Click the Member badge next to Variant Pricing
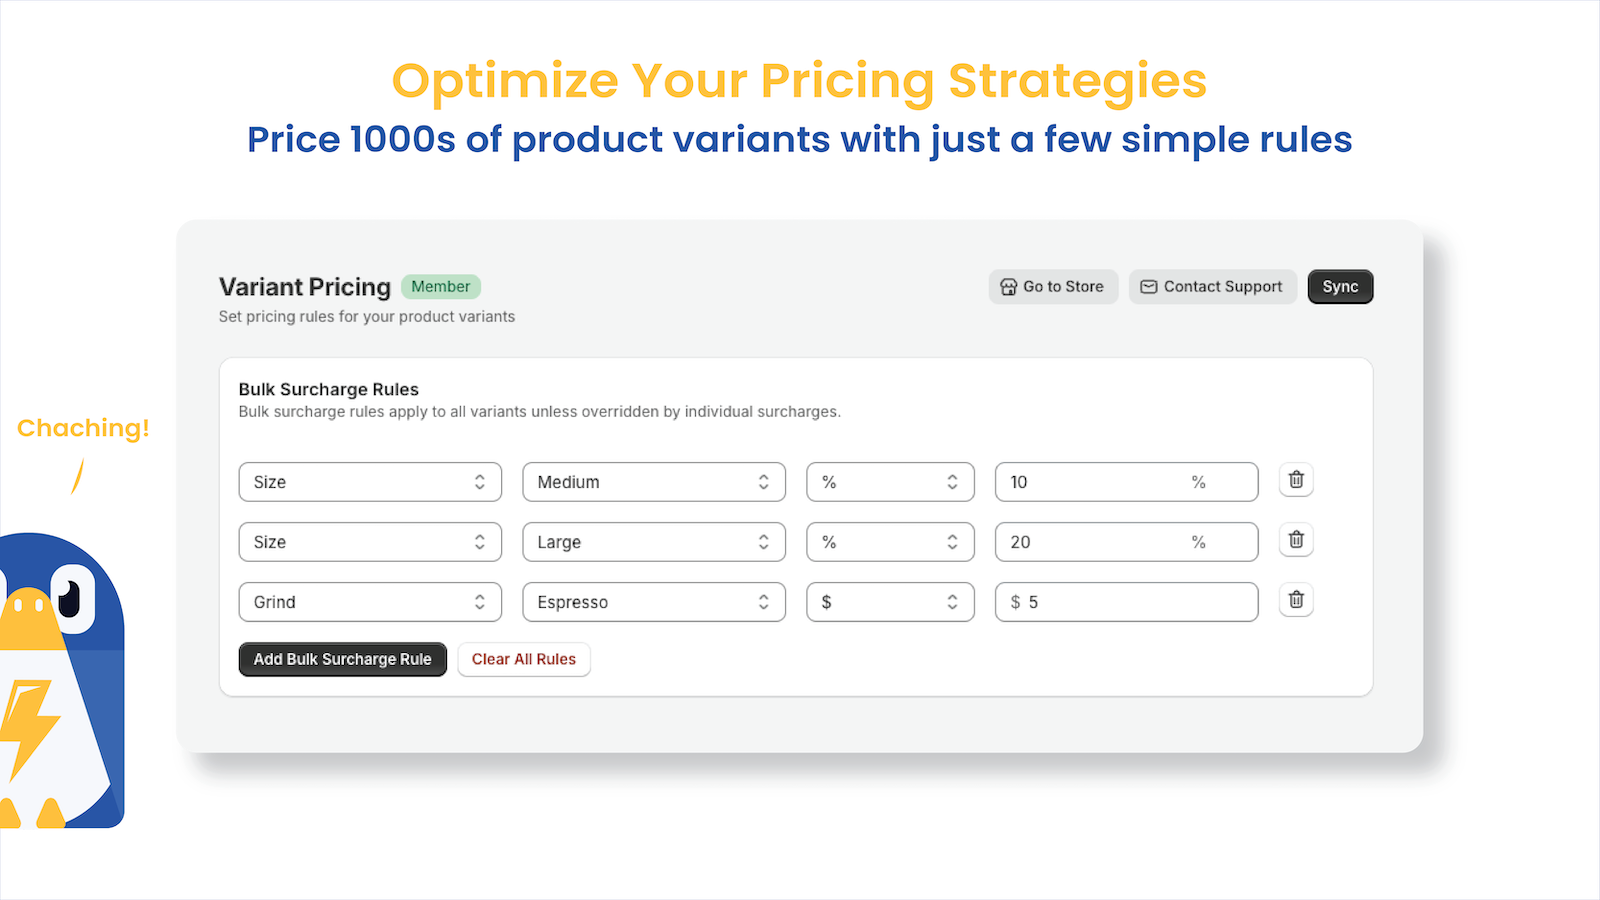 click(441, 287)
